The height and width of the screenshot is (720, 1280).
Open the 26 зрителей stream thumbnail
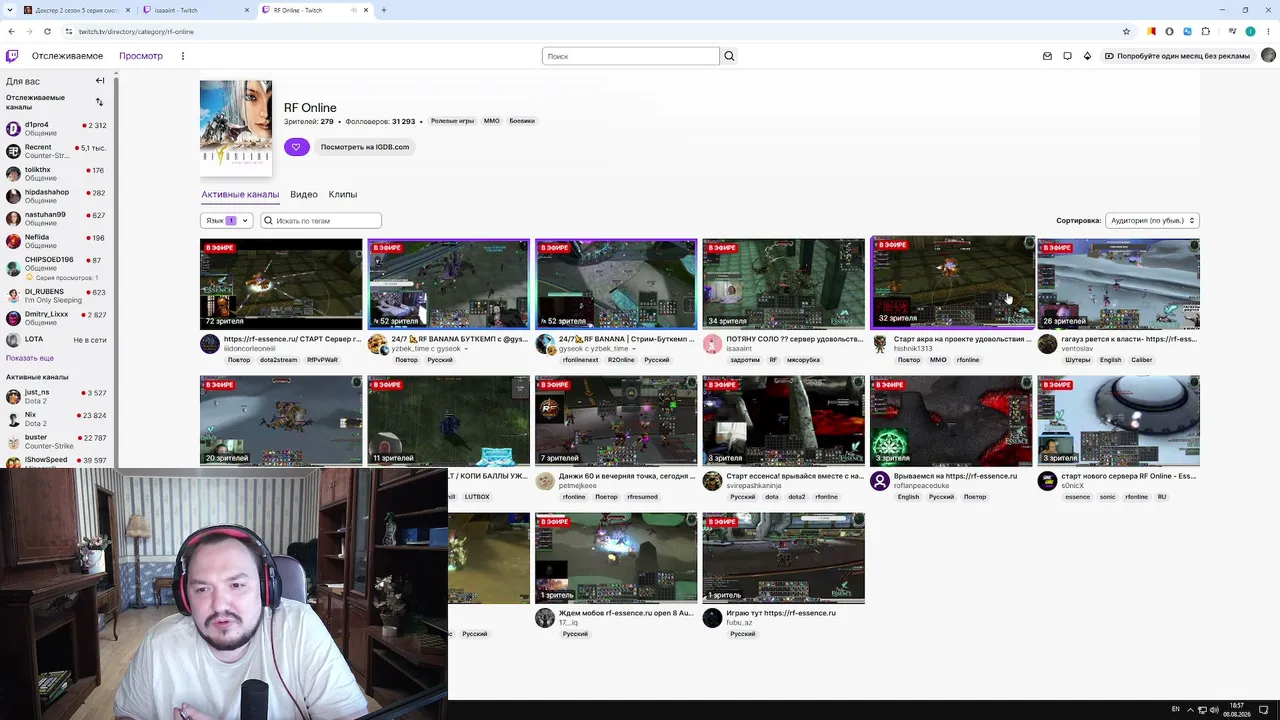[1118, 284]
